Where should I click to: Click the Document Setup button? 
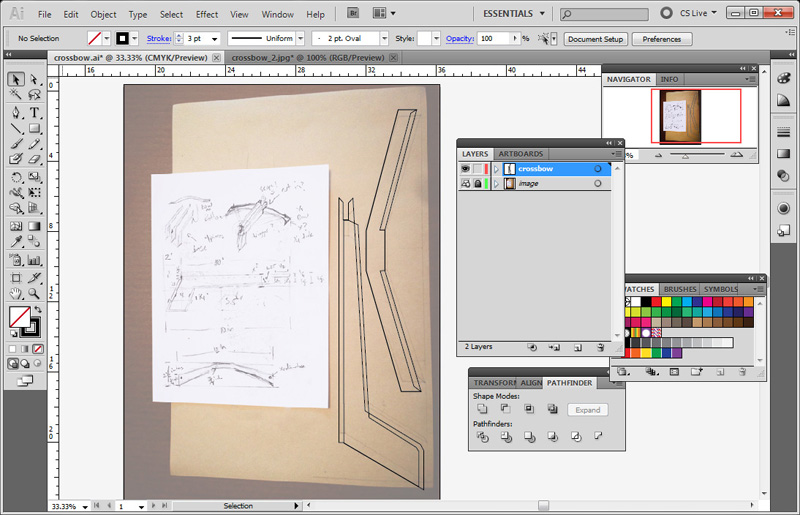(595, 39)
